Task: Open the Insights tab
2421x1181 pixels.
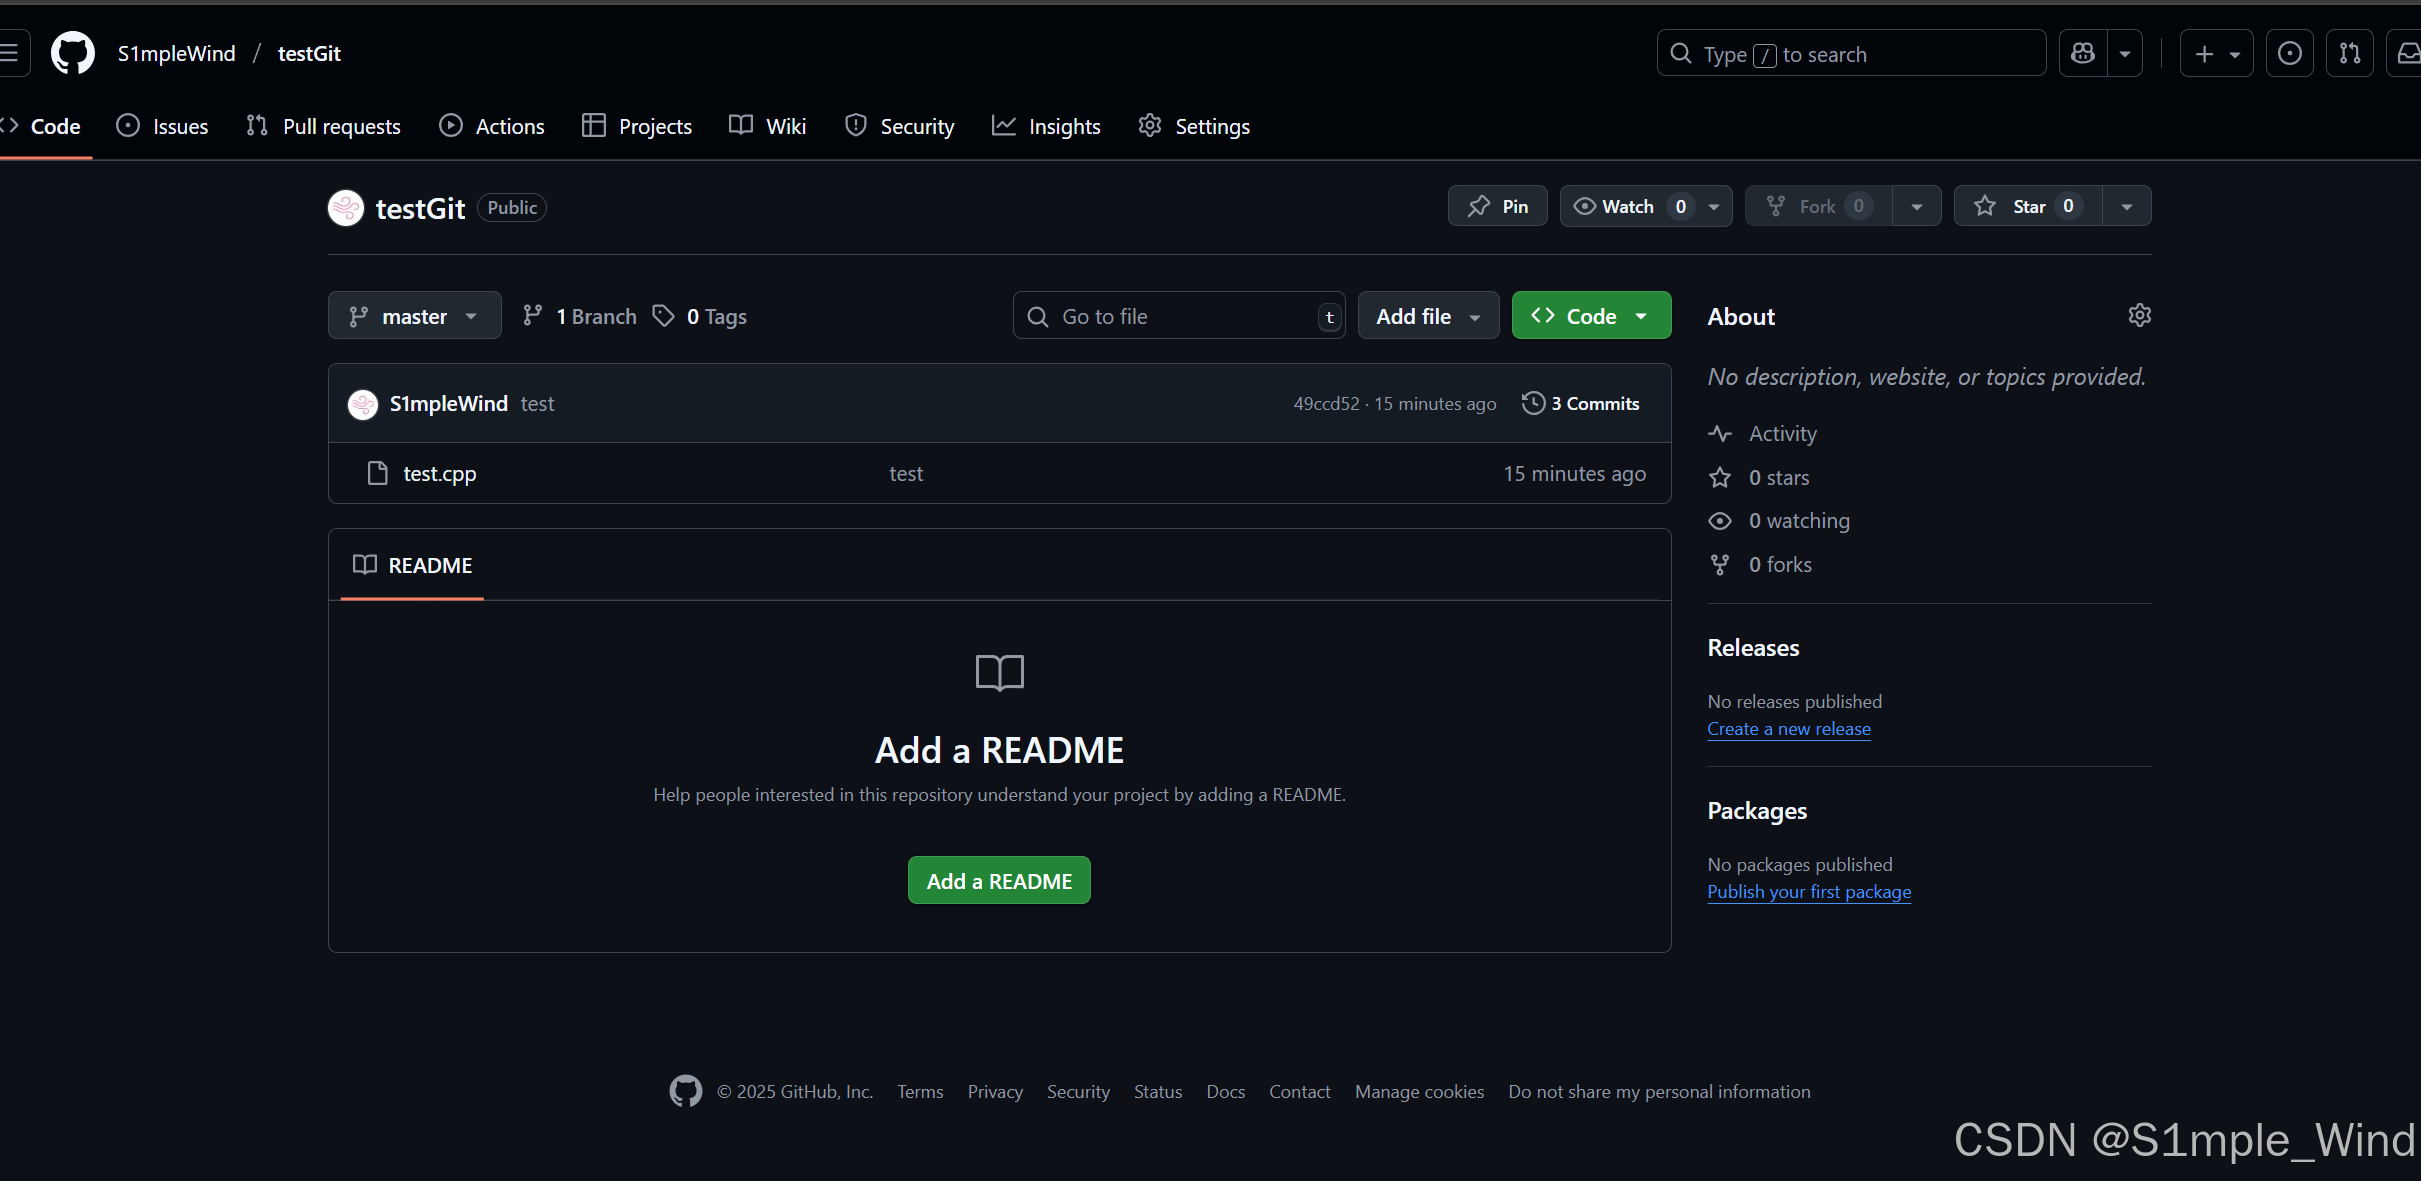Action: [x=1046, y=126]
